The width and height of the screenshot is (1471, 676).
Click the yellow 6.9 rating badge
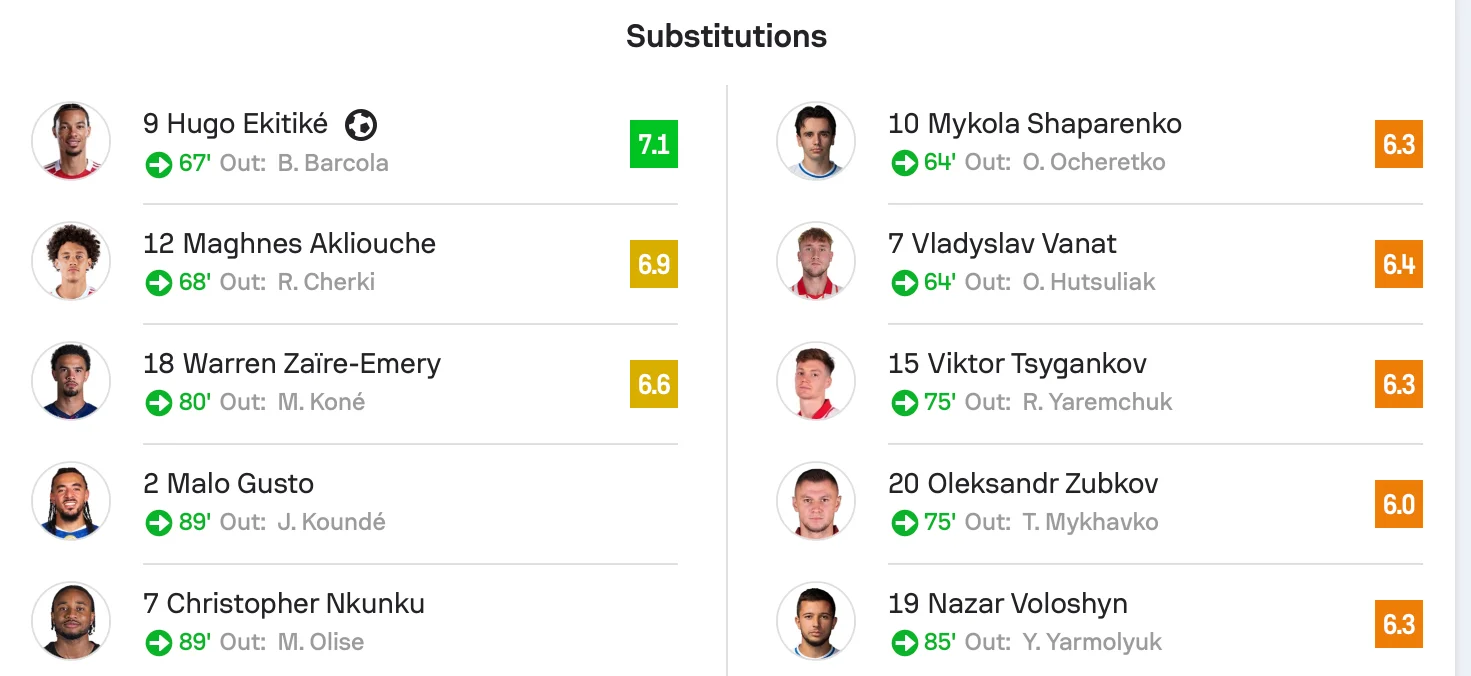coord(654,264)
